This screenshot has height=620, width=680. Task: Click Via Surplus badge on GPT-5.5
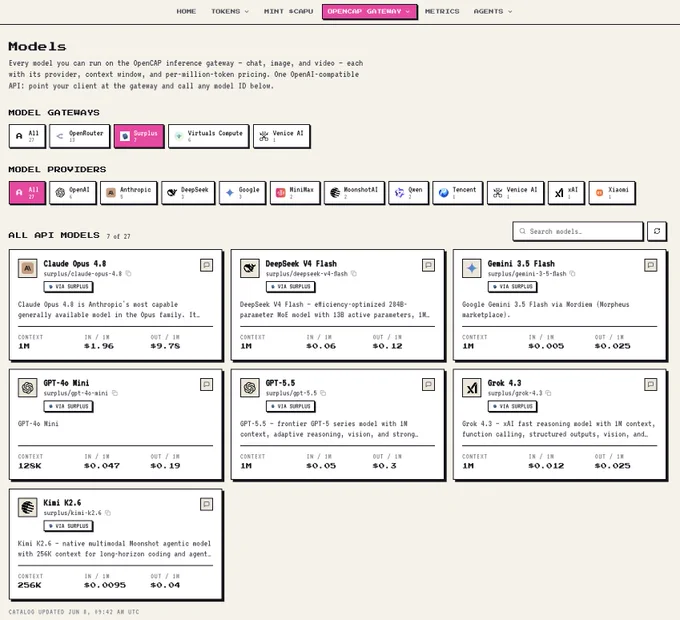(x=291, y=406)
